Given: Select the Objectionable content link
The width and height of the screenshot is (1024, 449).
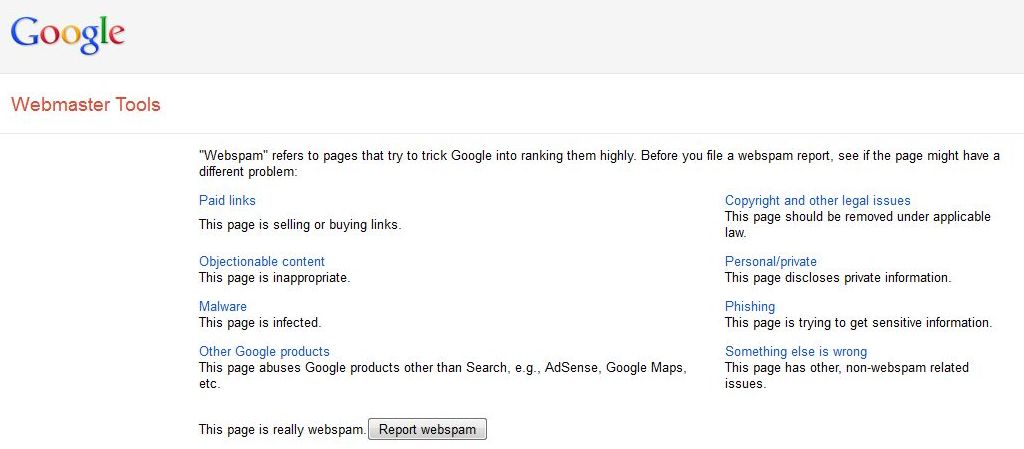Looking at the screenshot, I should [x=262, y=262].
